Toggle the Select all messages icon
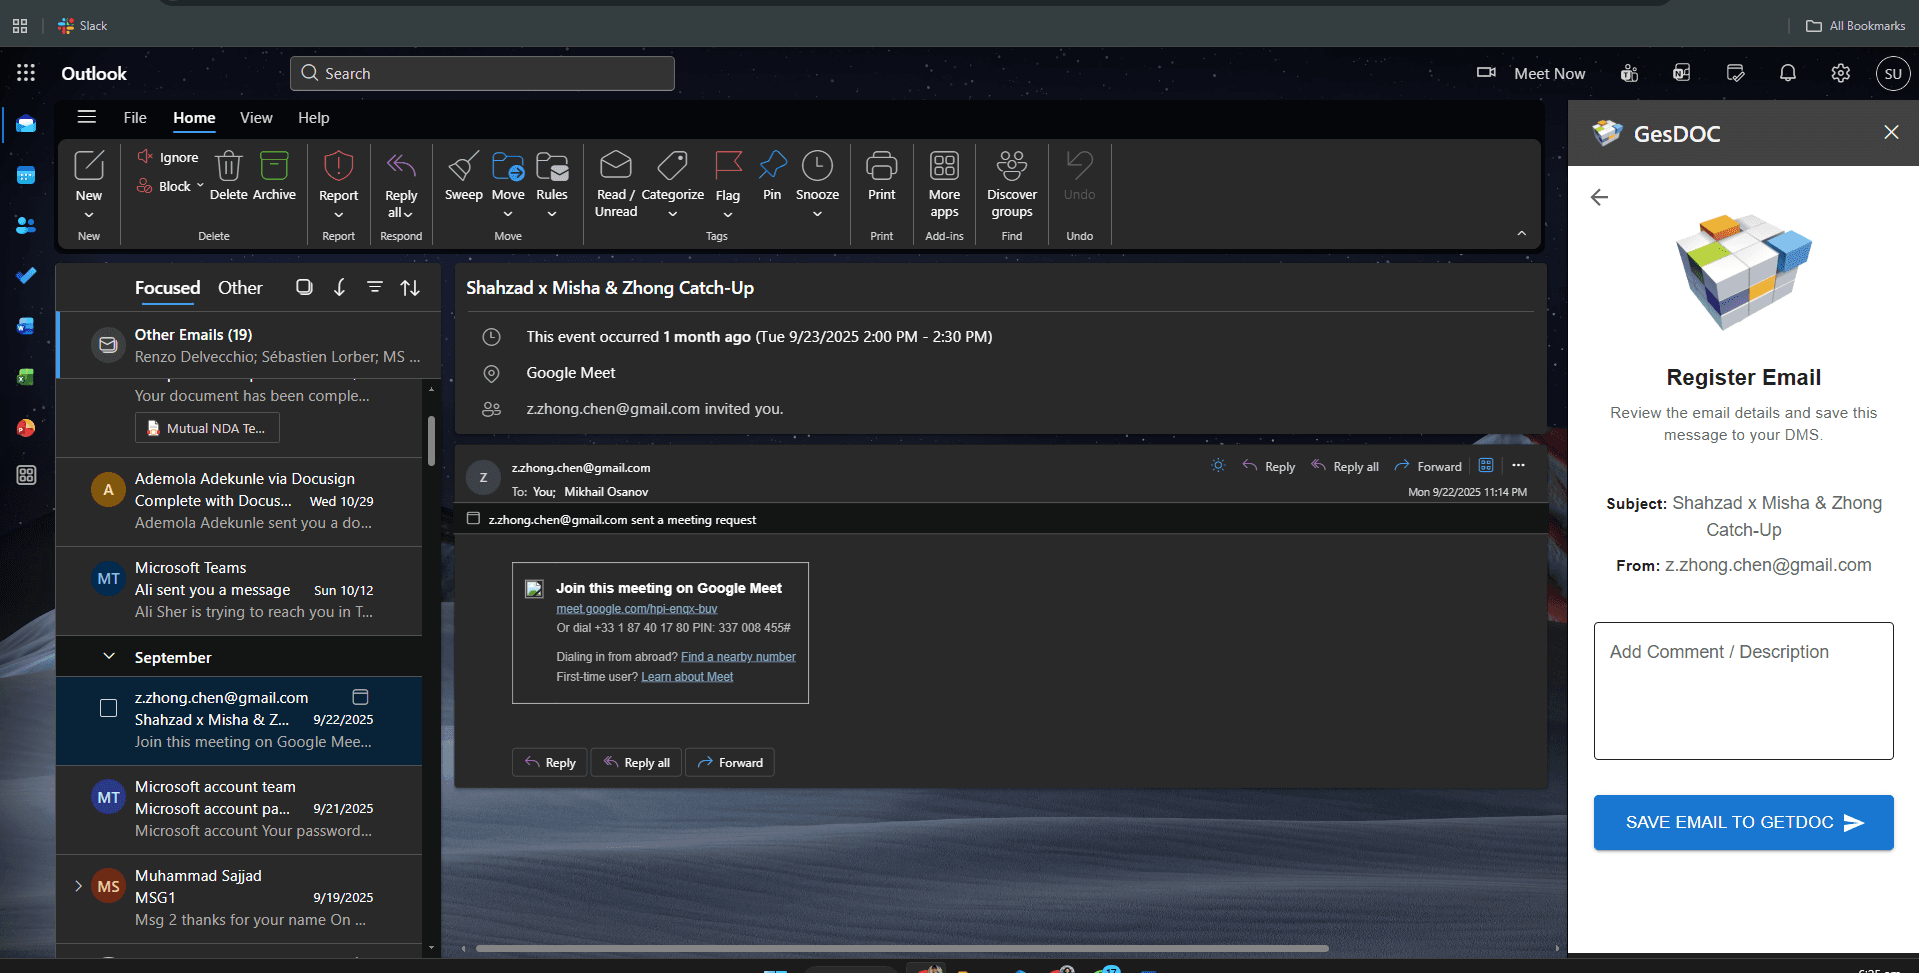This screenshot has width=1919, height=973. 304,287
